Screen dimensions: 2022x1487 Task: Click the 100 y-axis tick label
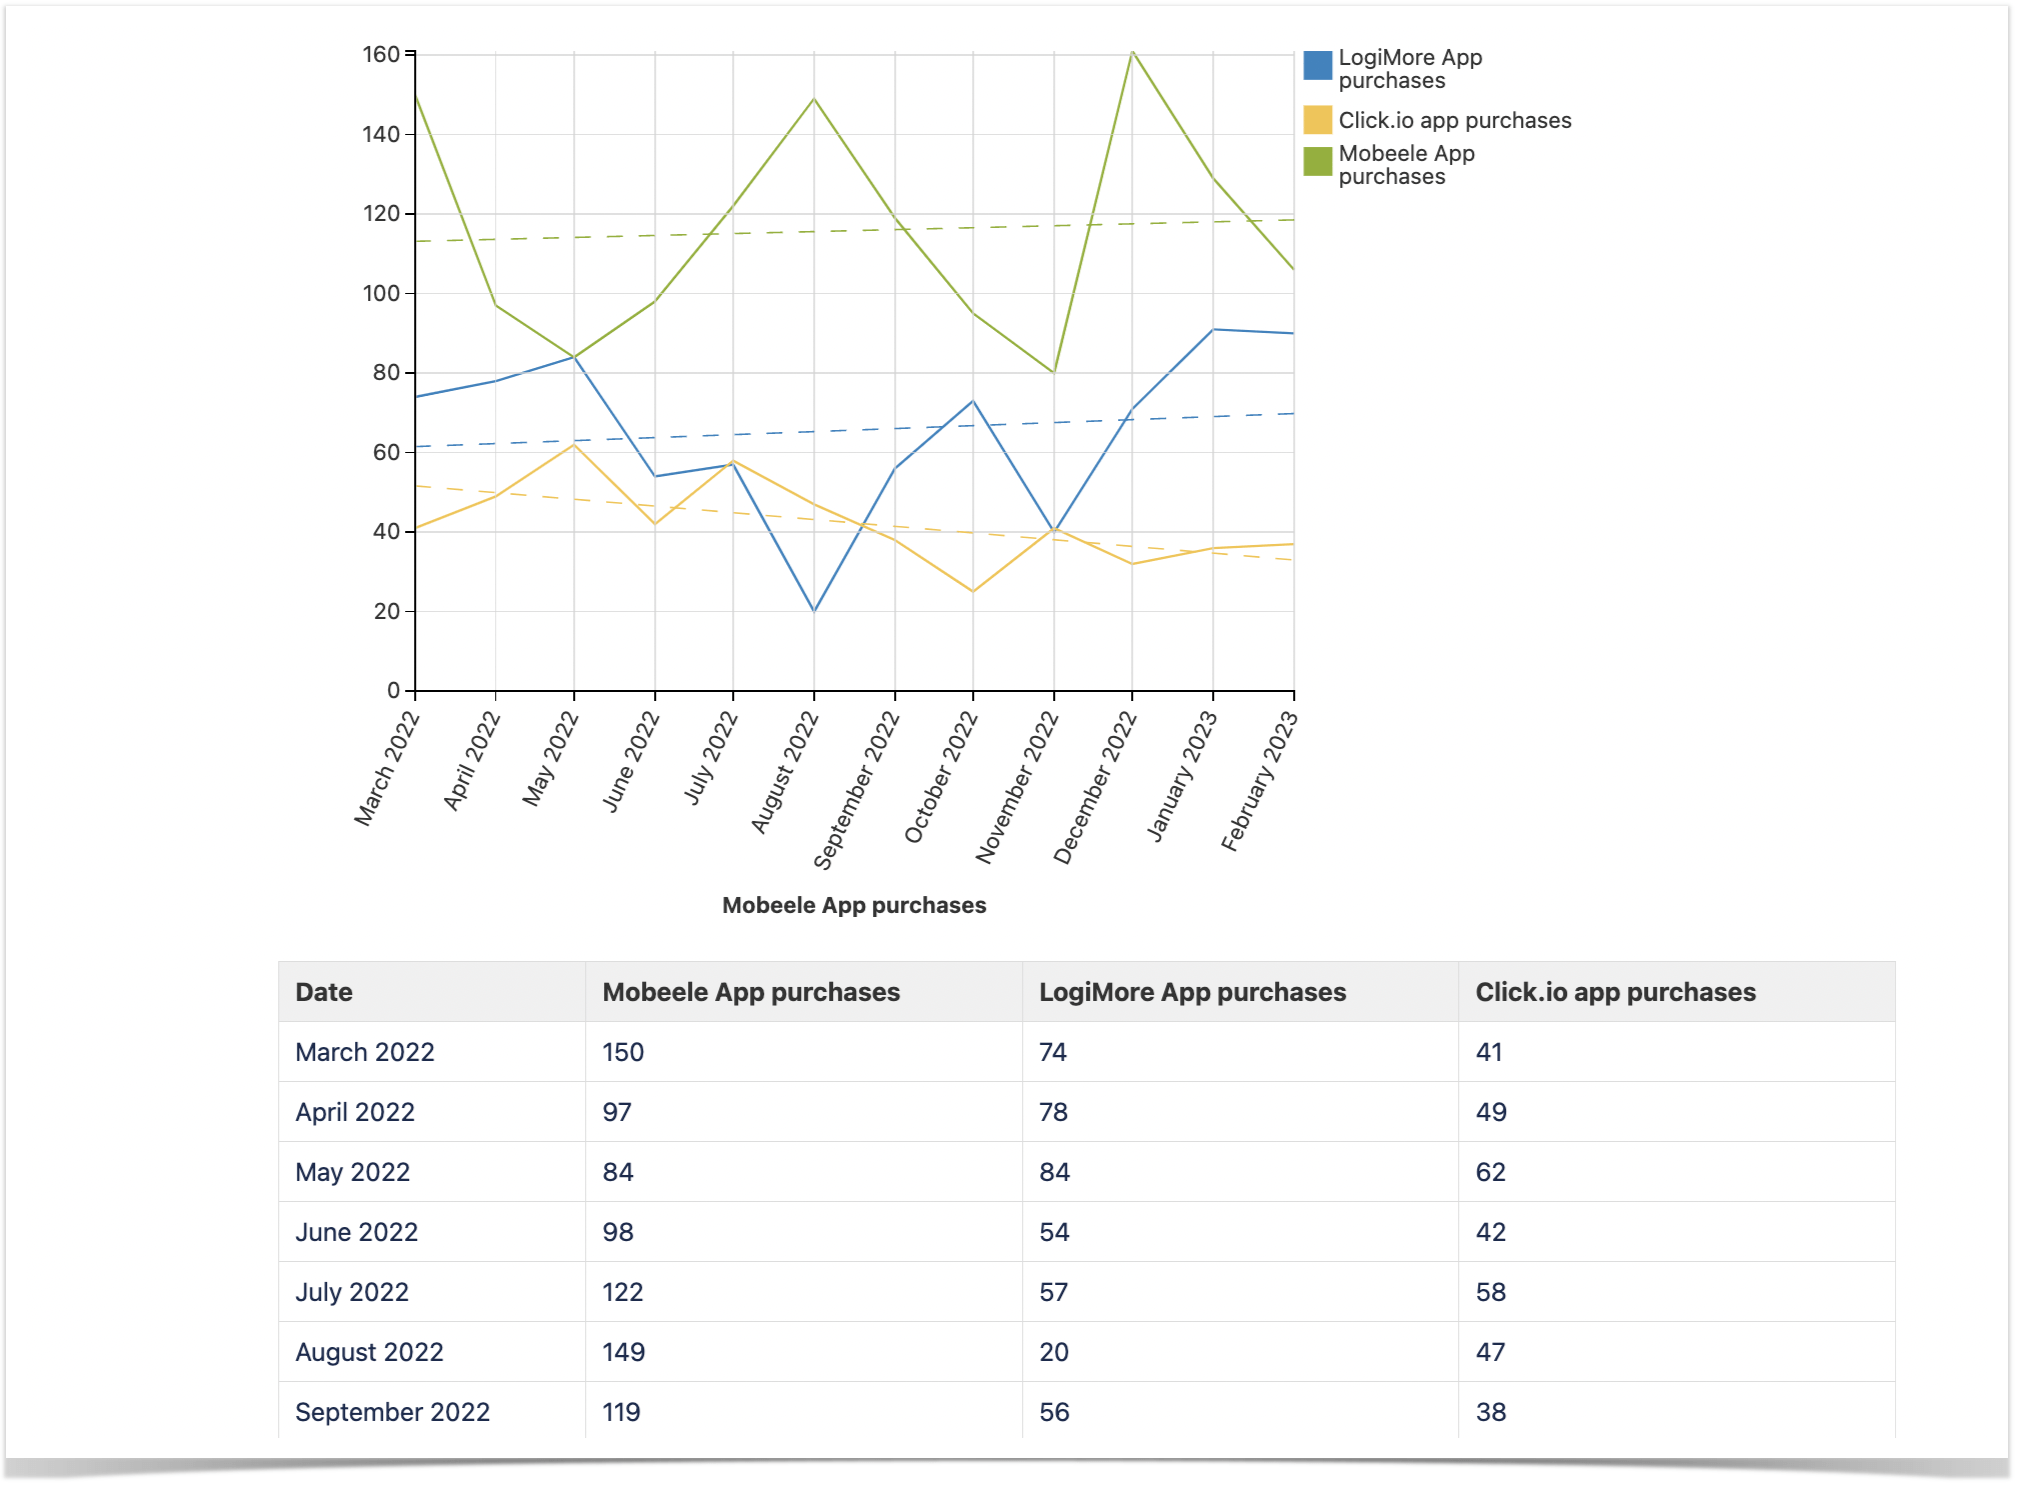tap(381, 293)
